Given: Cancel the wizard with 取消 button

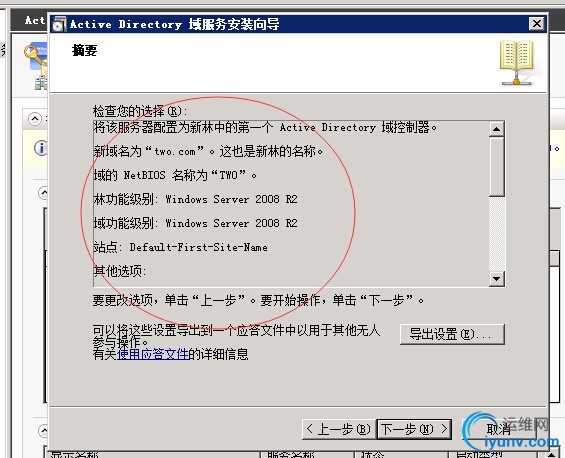Looking at the screenshot, I should coord(499,429).
